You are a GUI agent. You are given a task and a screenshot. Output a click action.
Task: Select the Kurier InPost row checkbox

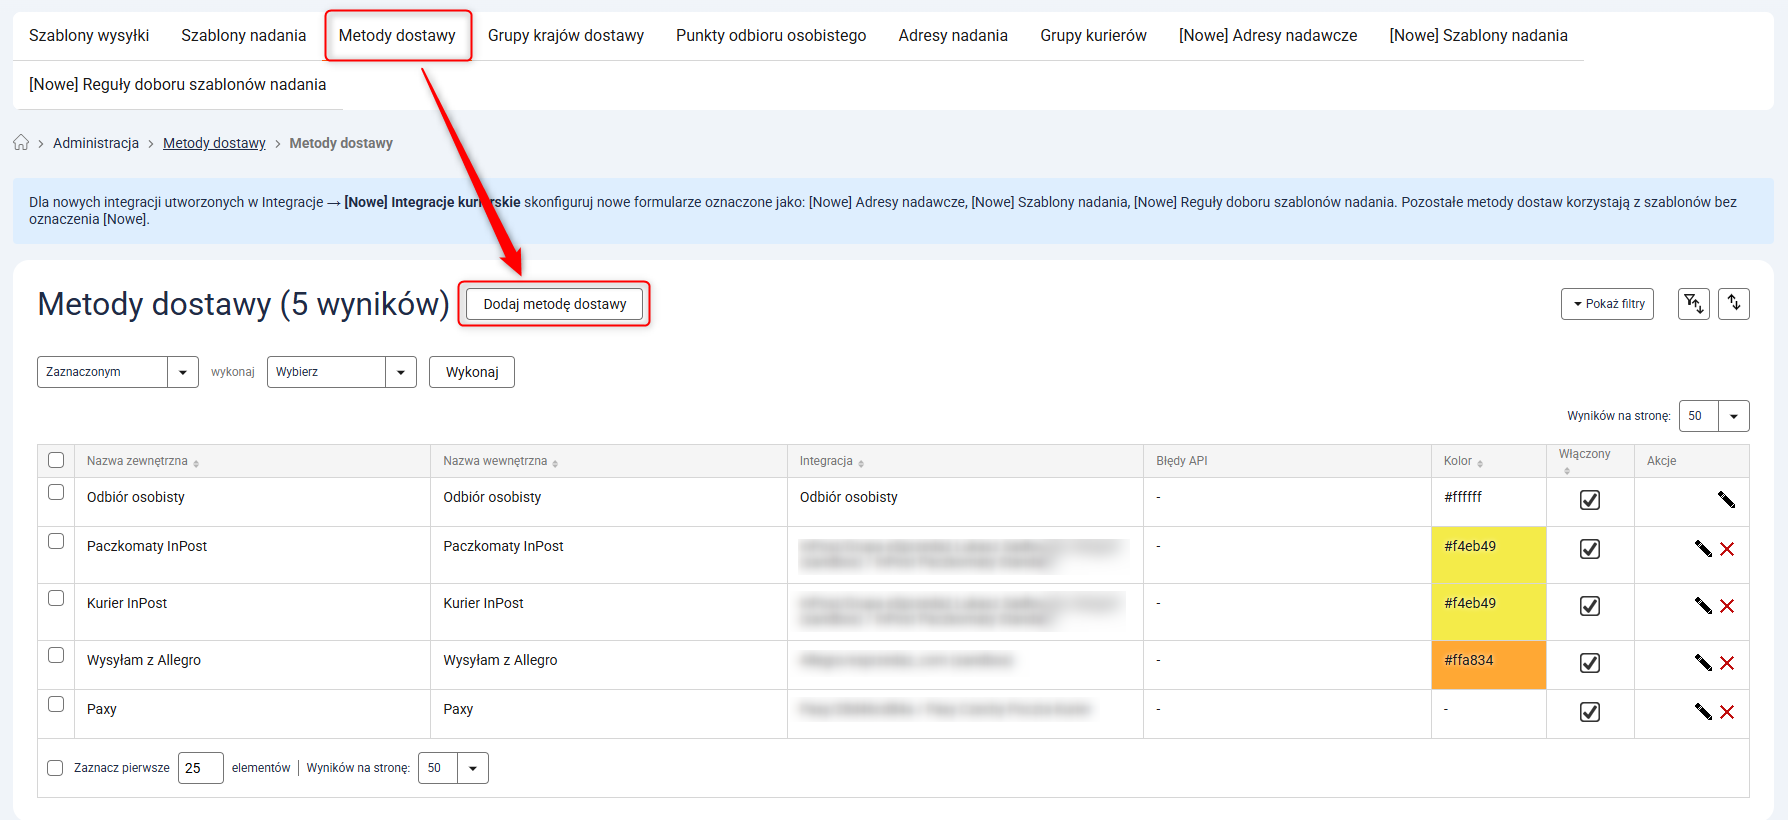[x=56, y=598]
